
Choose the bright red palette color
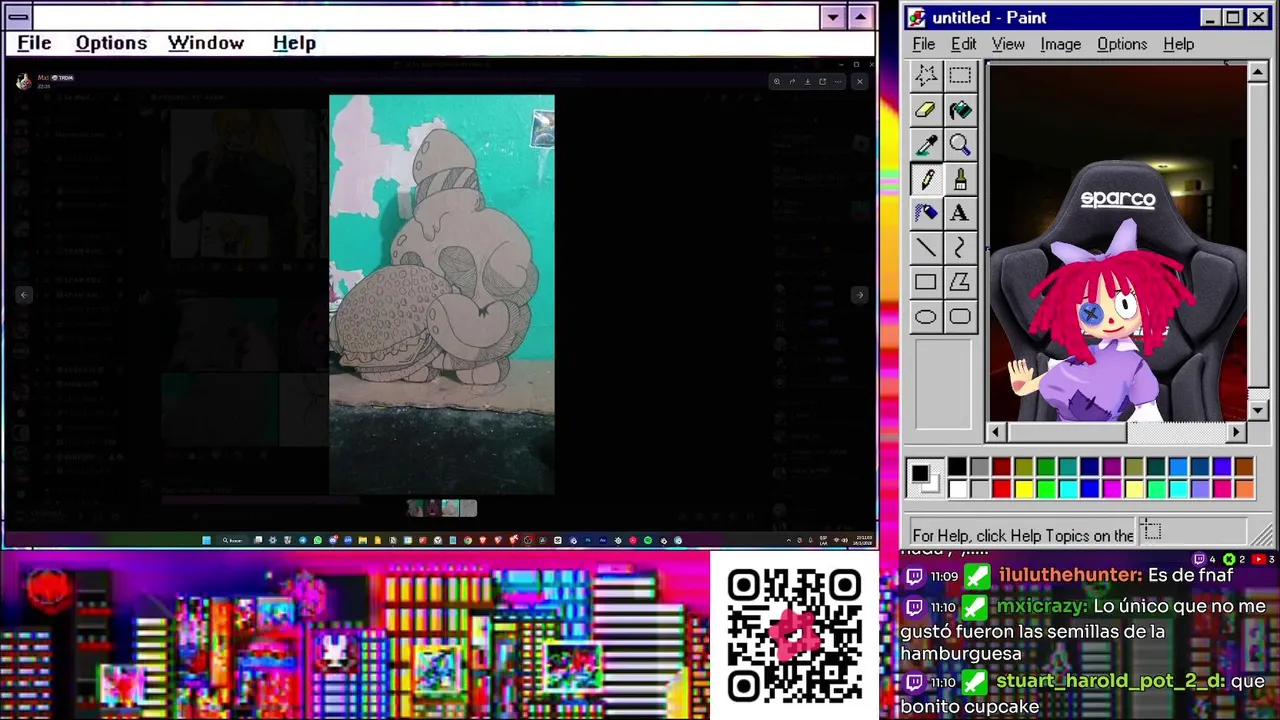1001,489
